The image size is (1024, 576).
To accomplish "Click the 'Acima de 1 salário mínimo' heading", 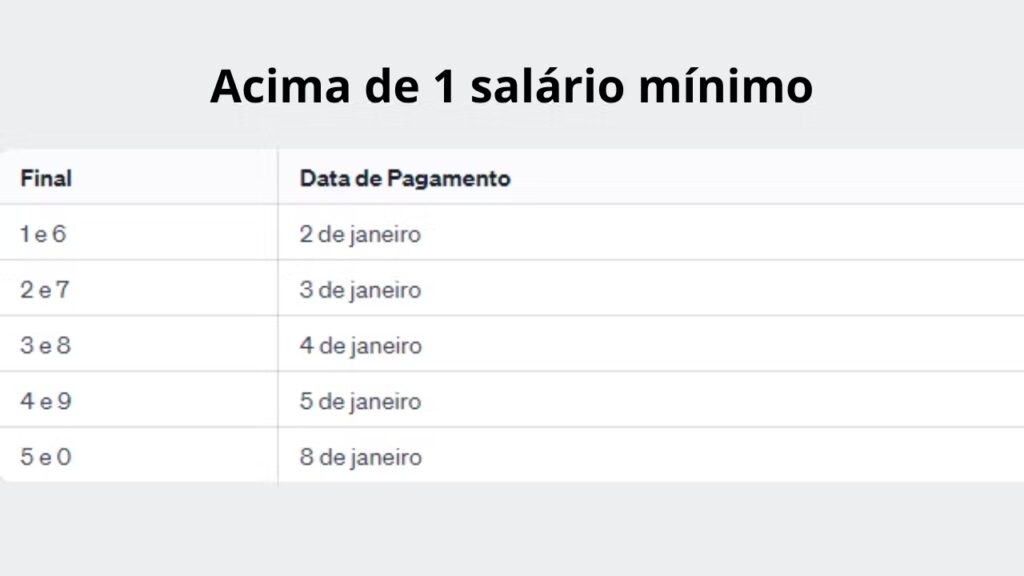I will tap(511, 86).
